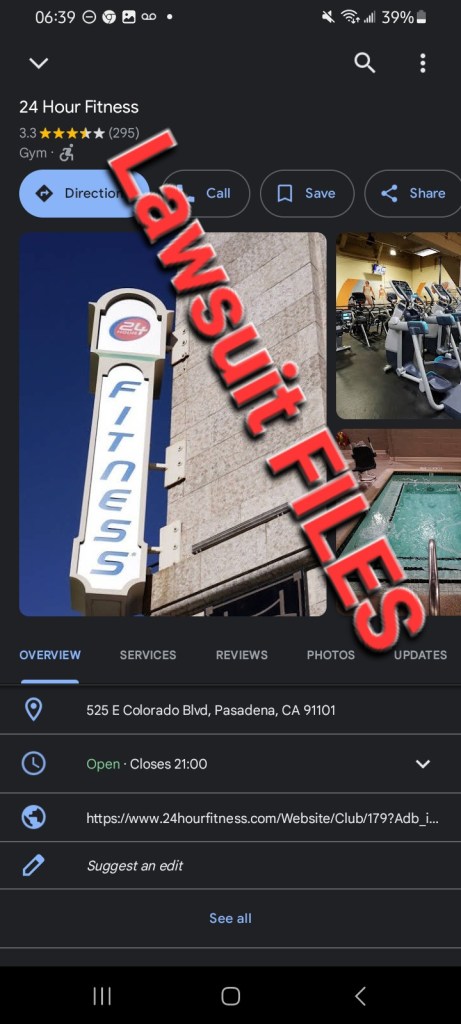View the pool photo
This screenshot has width=461, height=1024.
(x=398, y=522)
